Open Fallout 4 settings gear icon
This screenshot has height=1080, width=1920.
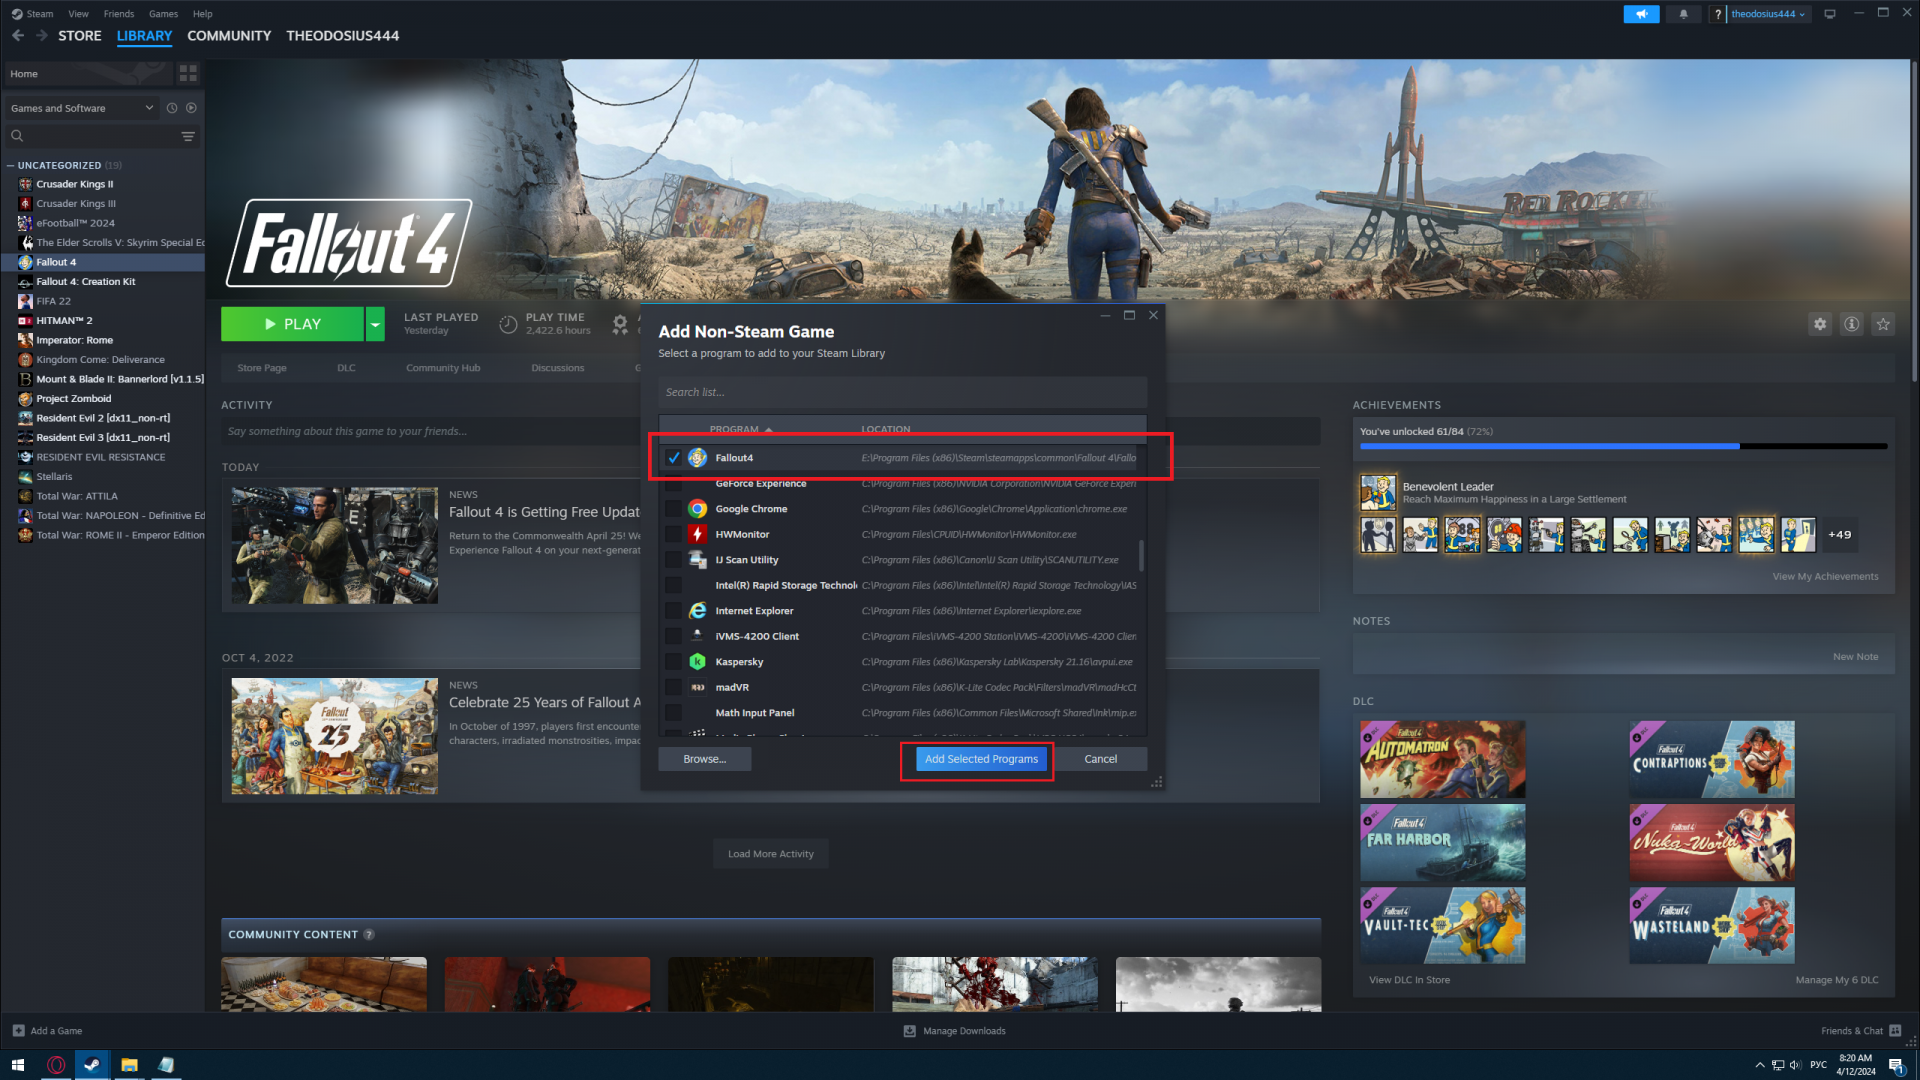point(1820,324)
